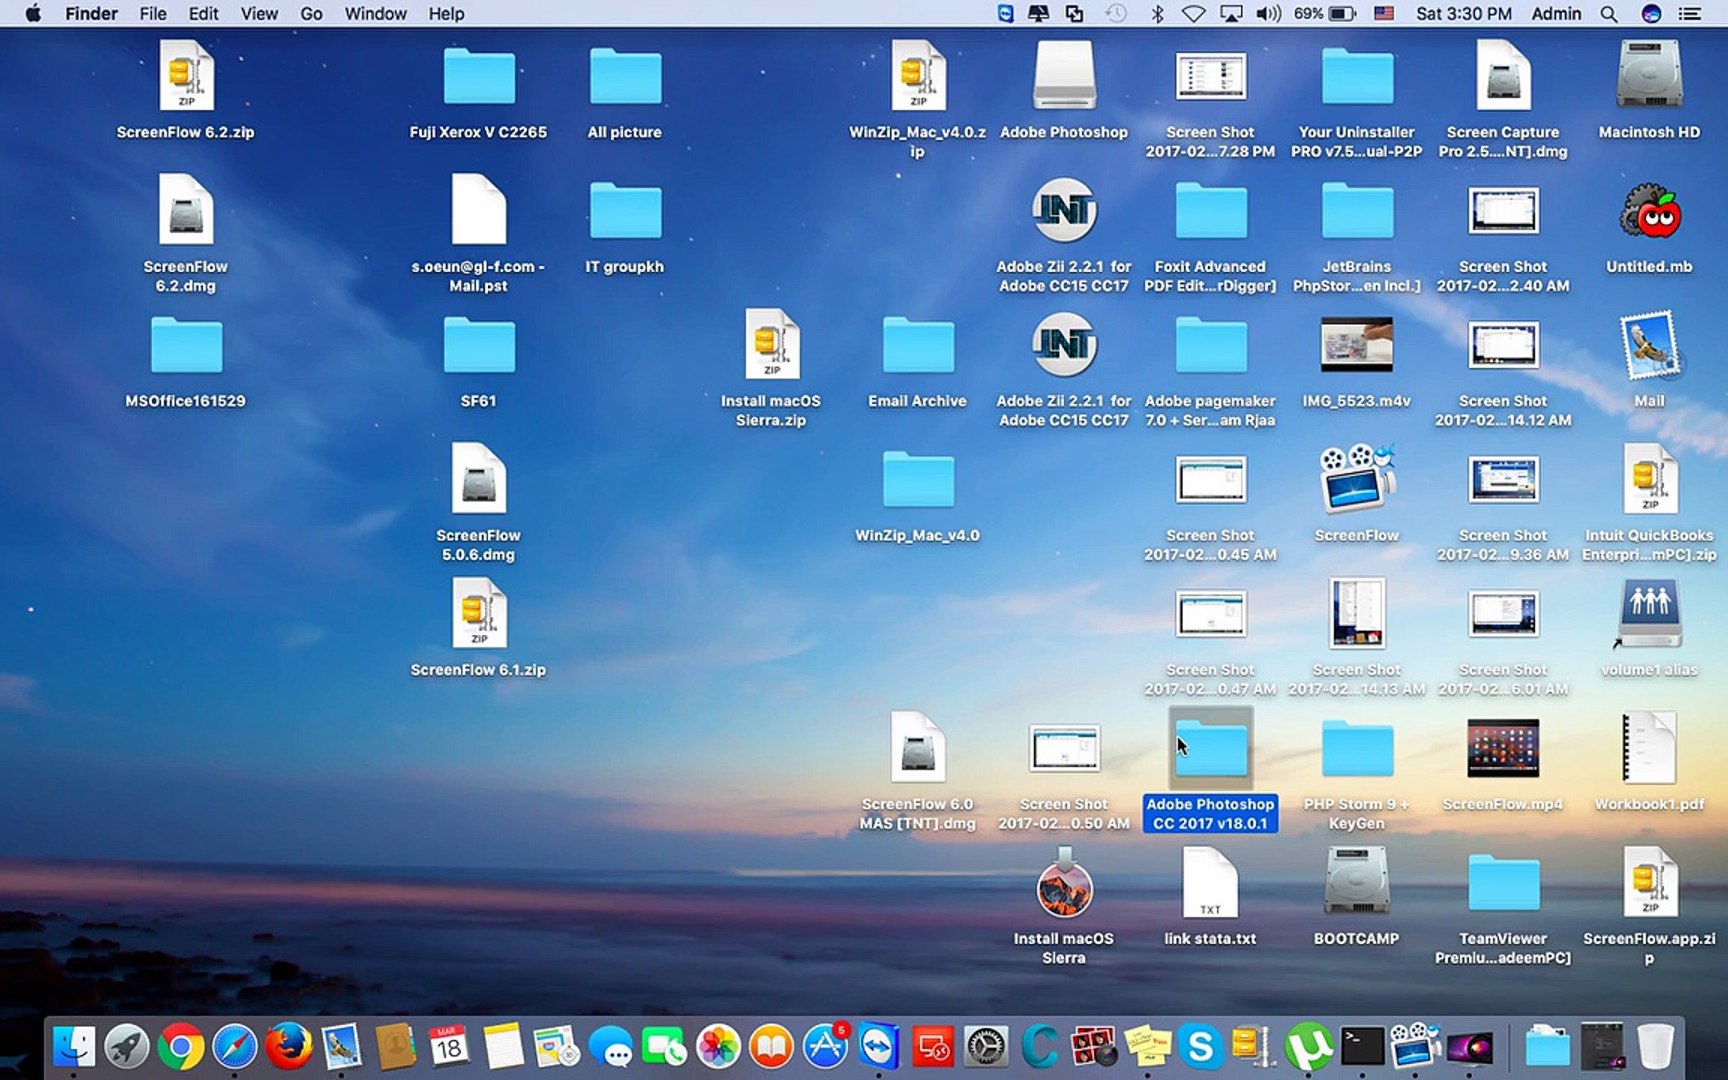Select the IMG_5523.m4v video thumbnail
Viewport: 1728px width, 1080px height.
click(x=1356, y=346)
